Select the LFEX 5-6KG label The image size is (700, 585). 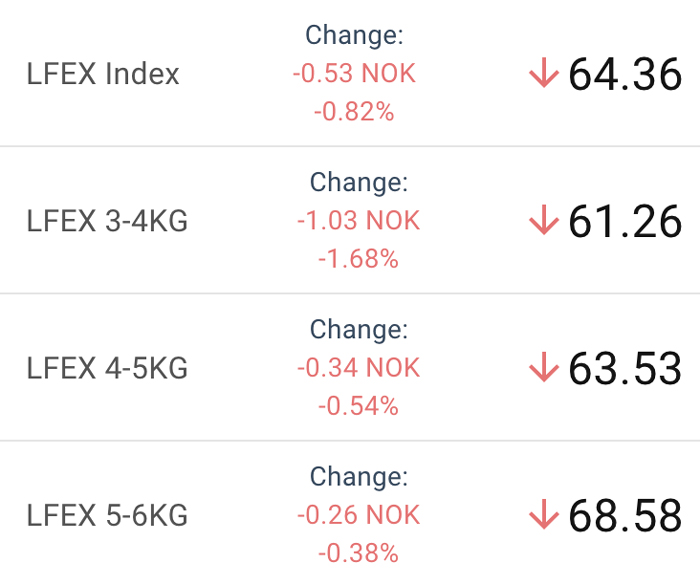point(107,515)
